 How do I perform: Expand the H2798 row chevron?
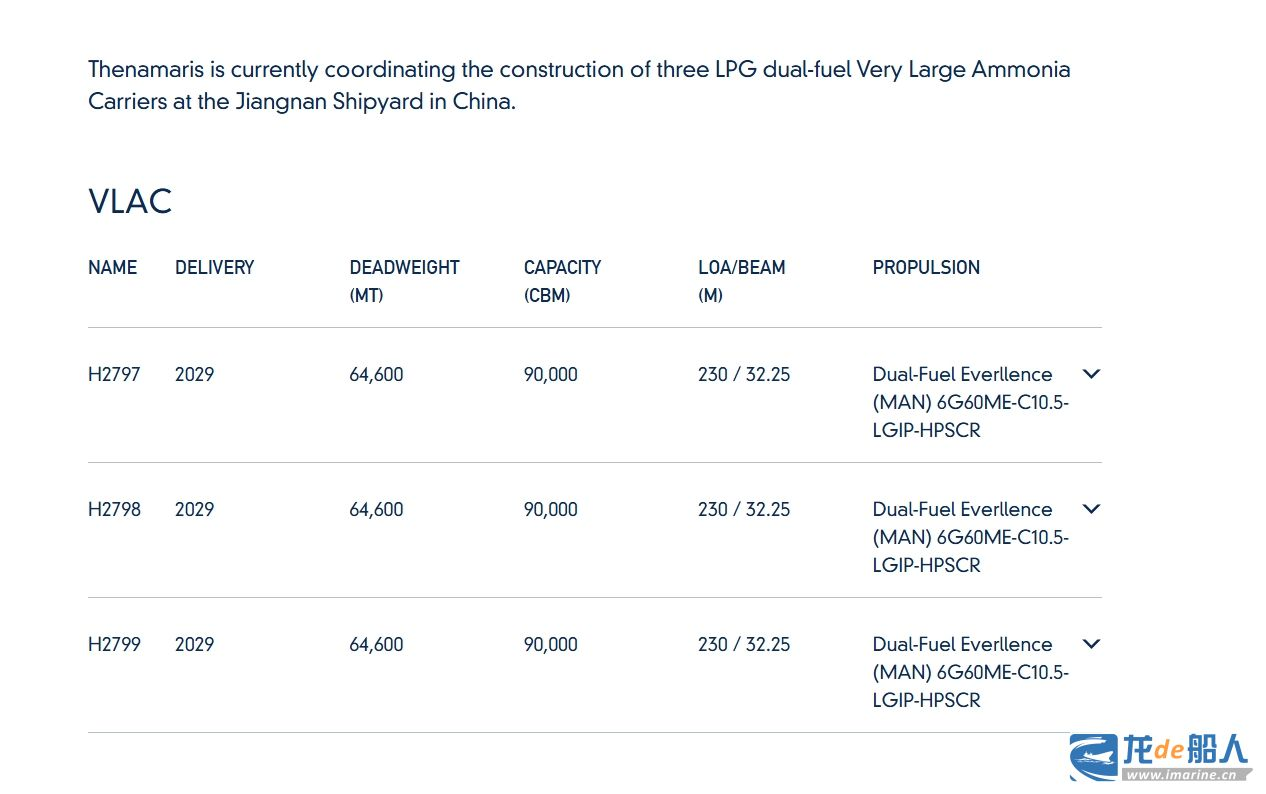(x=1091, y=509)
